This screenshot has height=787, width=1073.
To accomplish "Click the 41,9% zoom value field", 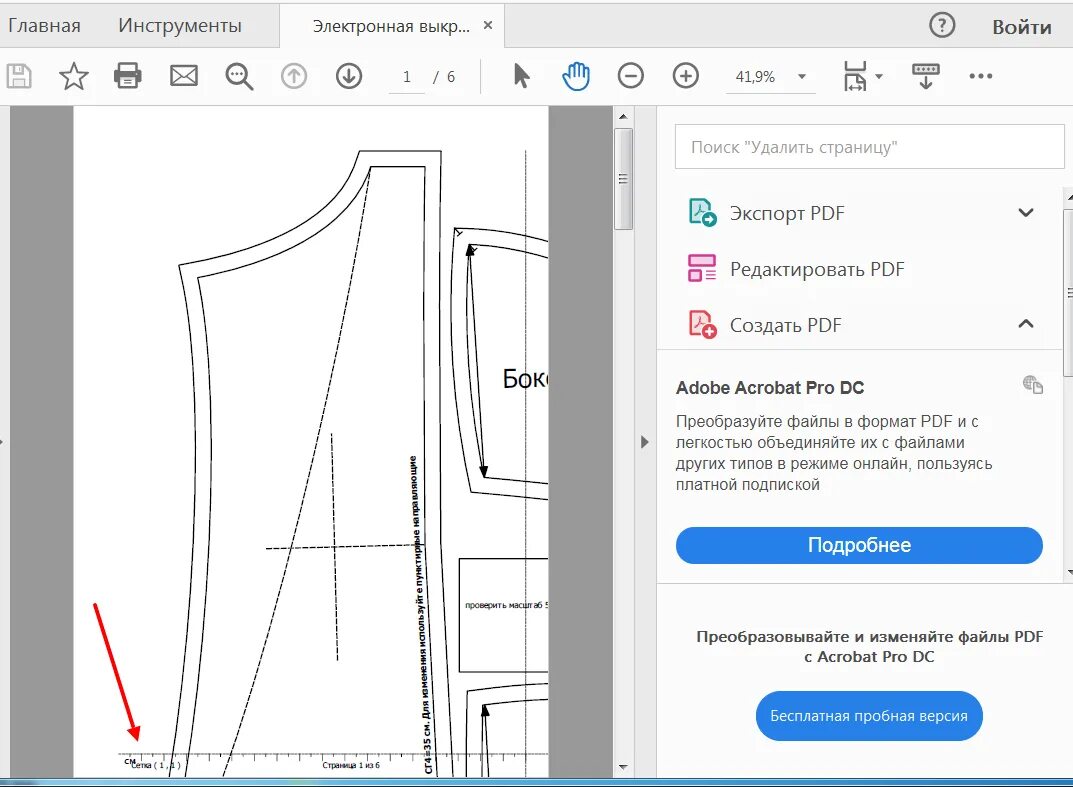I will click(x=756, y=77).
